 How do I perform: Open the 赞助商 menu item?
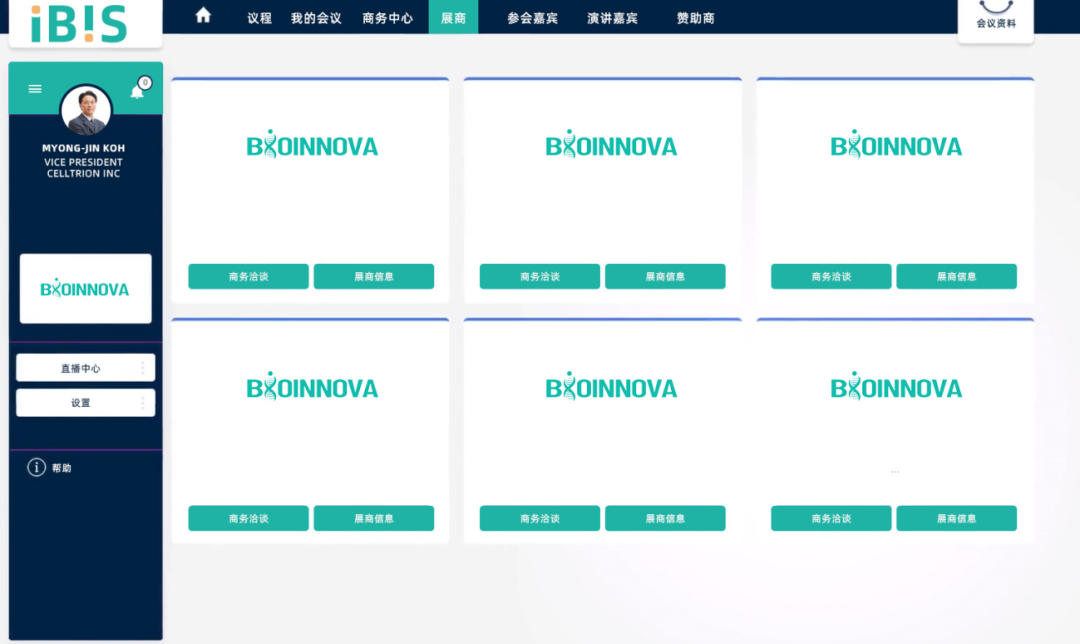(x=696, y=19)
